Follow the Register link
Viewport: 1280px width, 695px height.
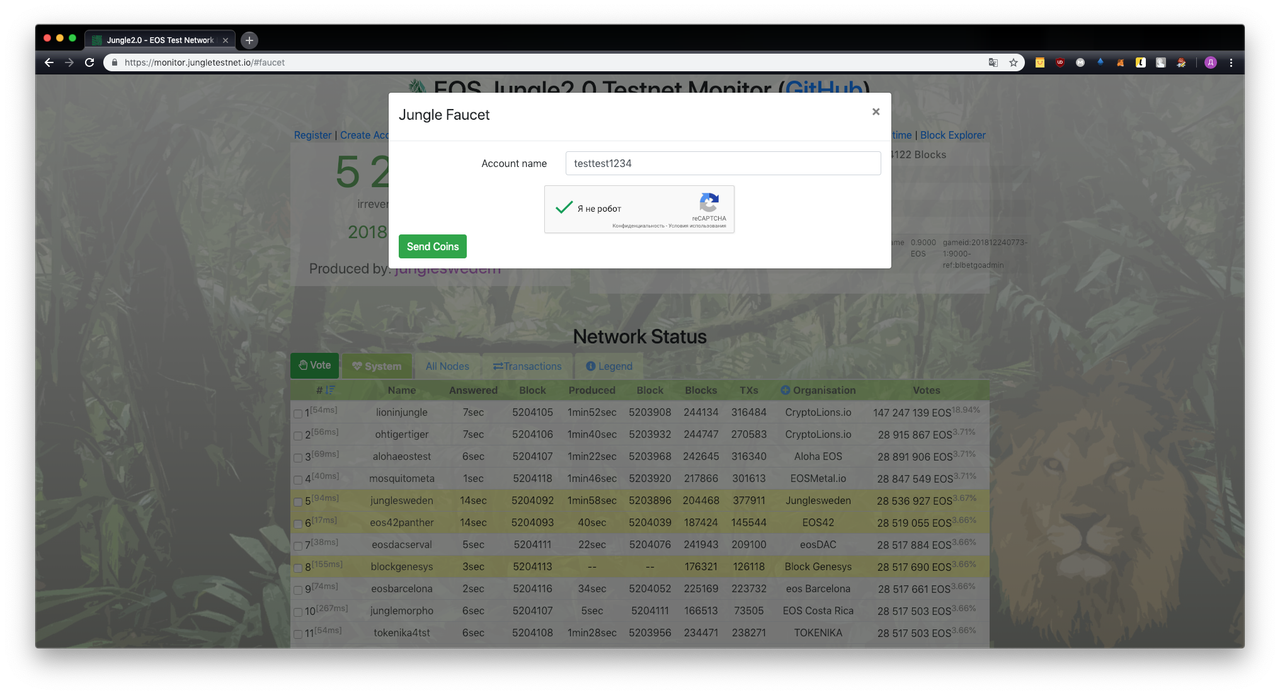pyautogui.click(x=313, y=135)
